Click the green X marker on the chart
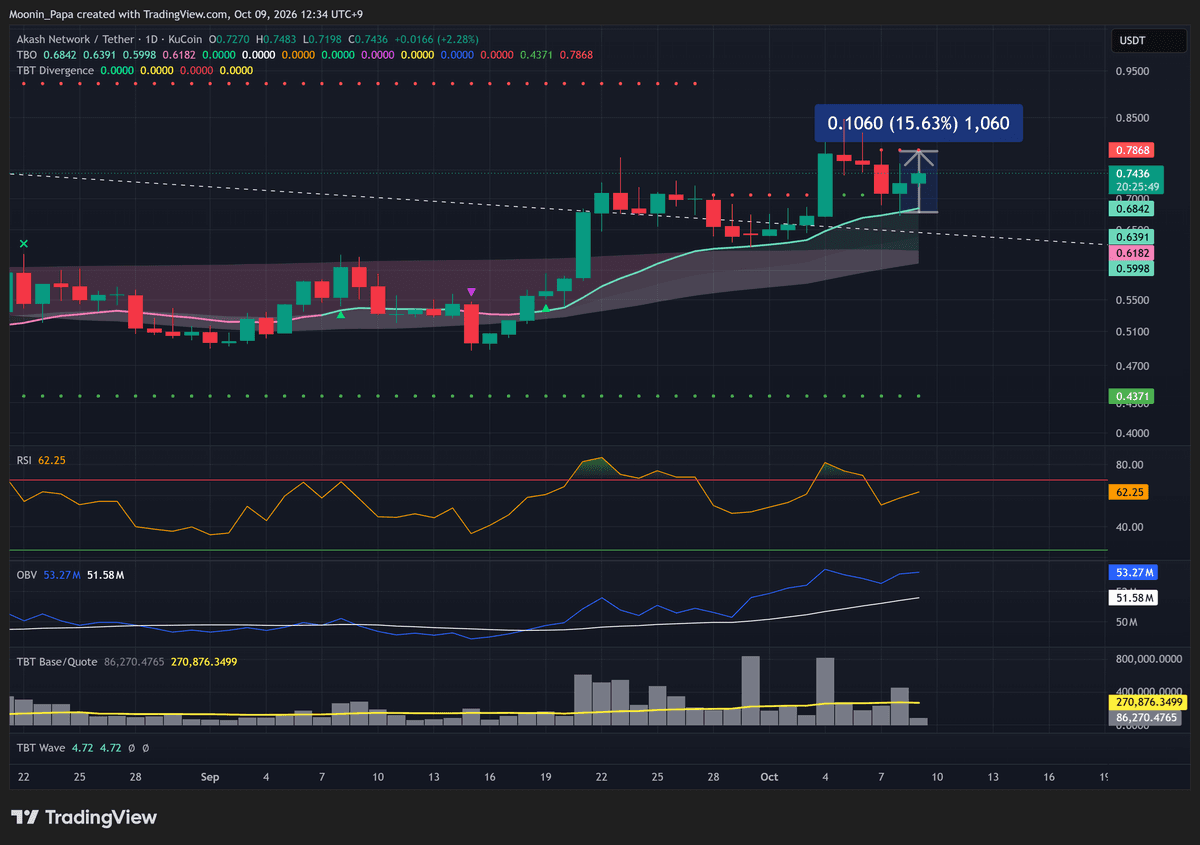Screen dimensions: 1200x845 click(x=24, y=244)
